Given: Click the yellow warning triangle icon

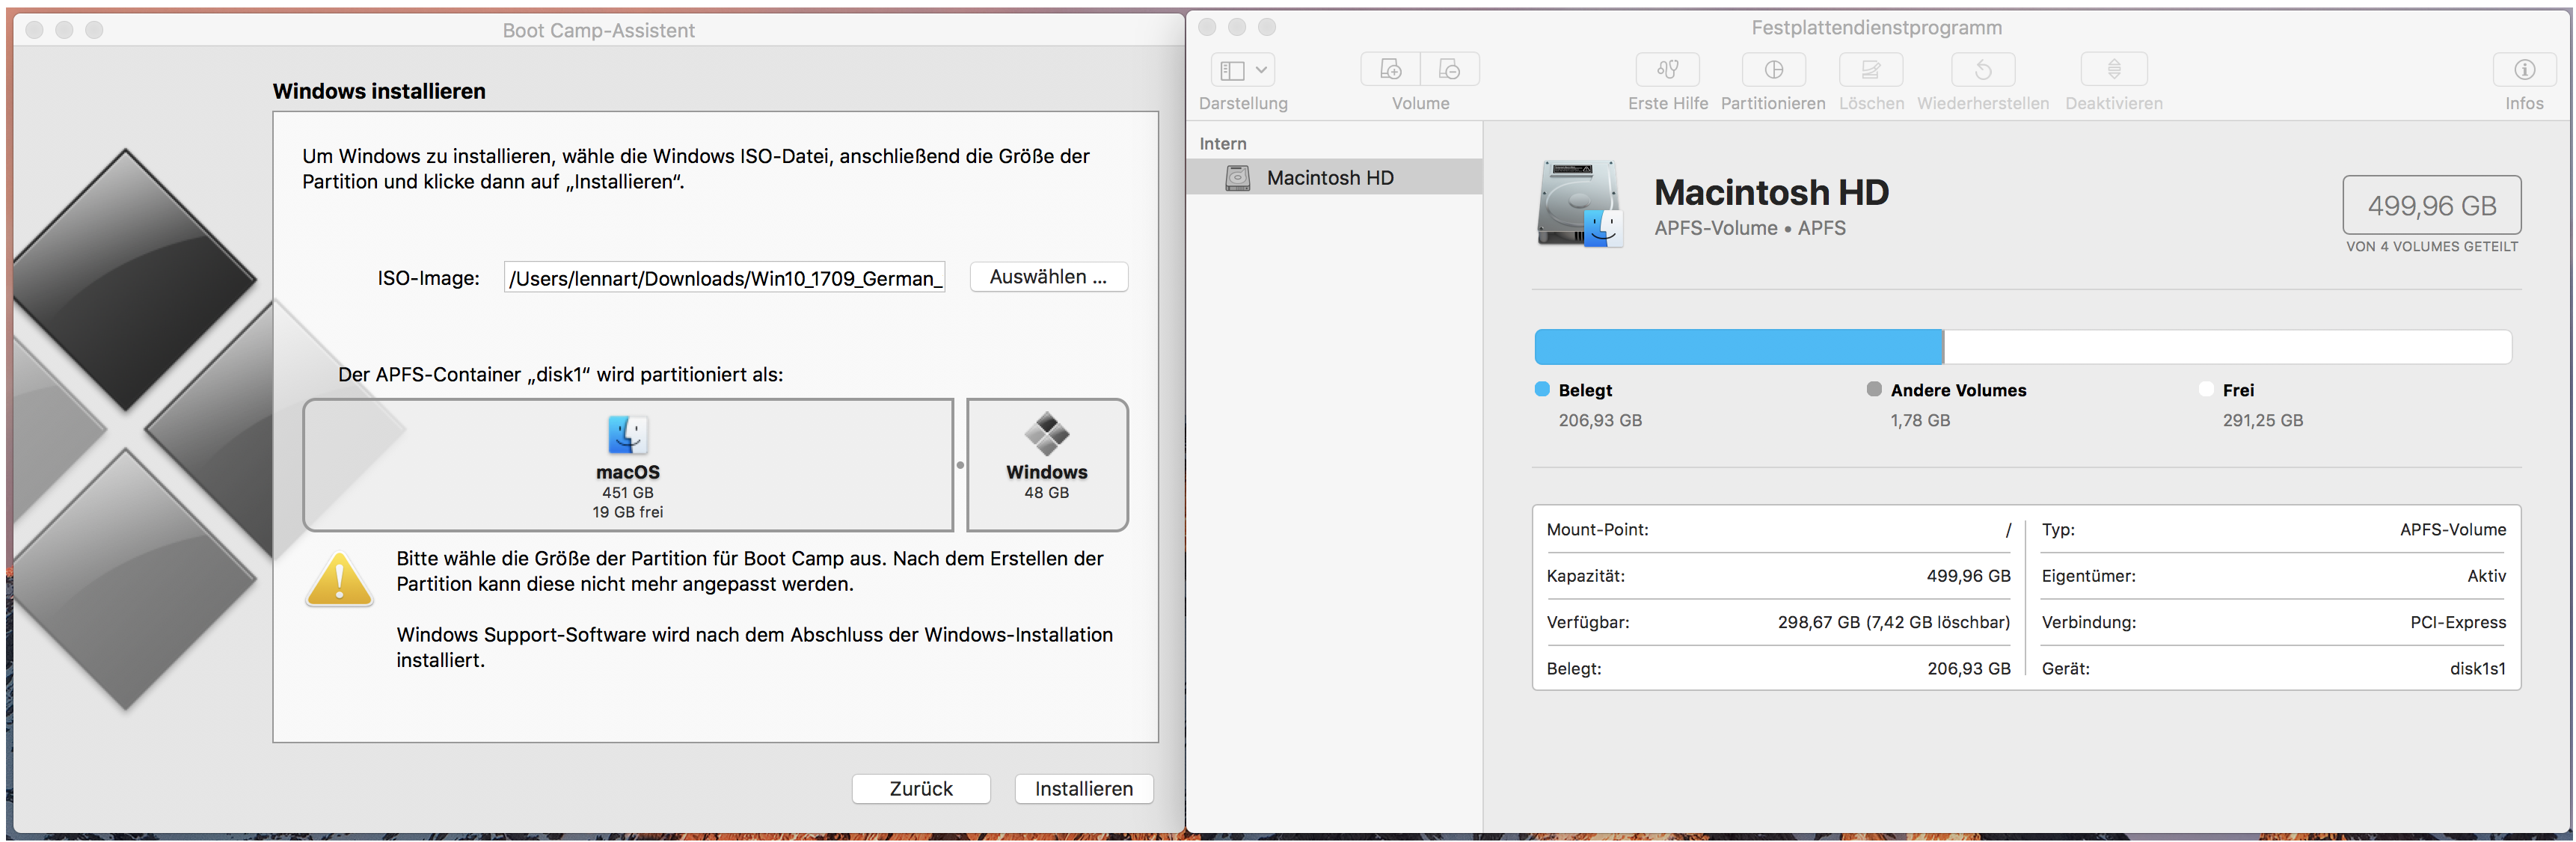Looking at the screenshot, I should [x=340, y=580].
